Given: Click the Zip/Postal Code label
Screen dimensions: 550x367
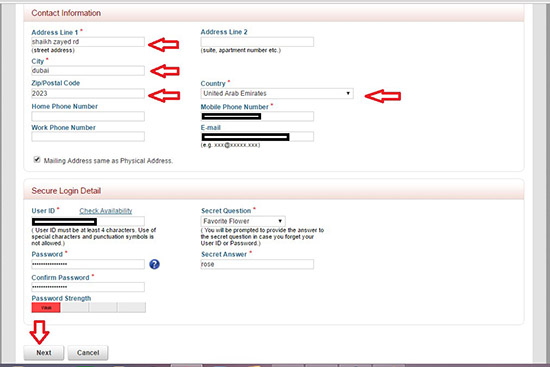Looking at the screenshot, I should pos(56,83).
